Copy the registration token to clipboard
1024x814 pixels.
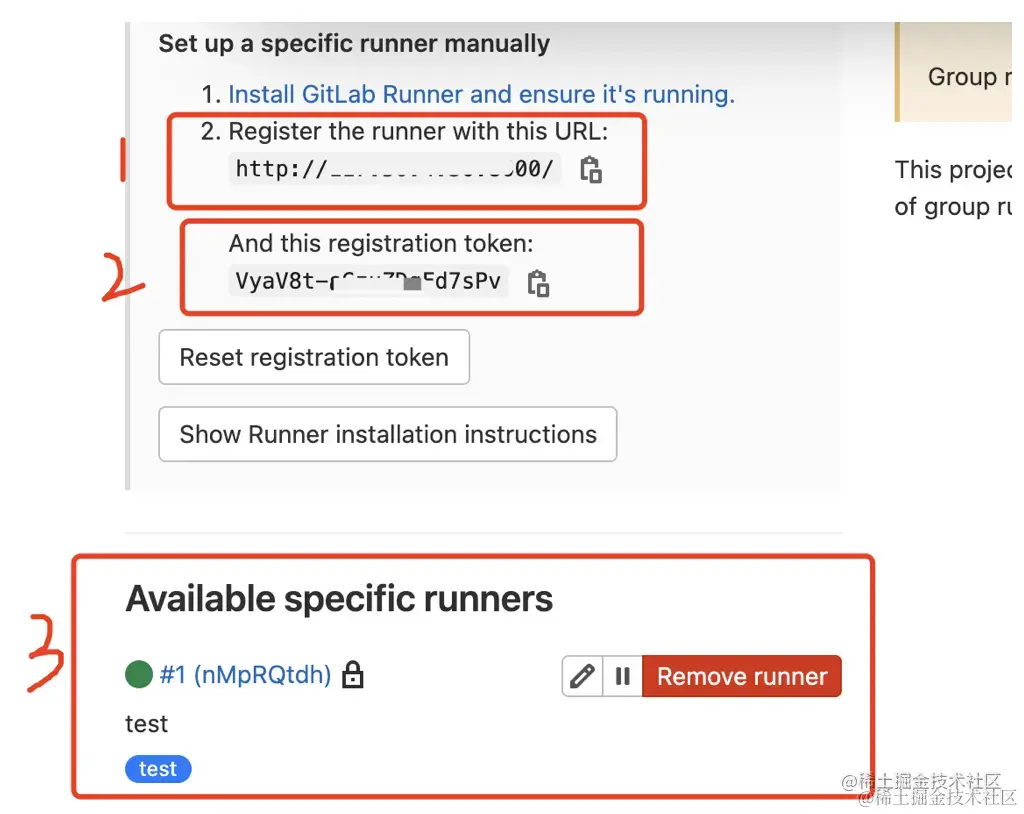coord(538,283)
